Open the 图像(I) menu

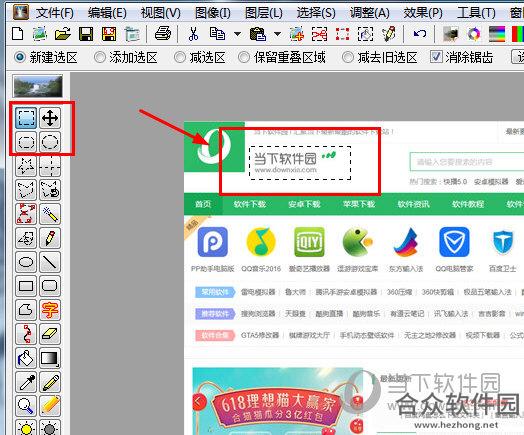[x=213, y=13]
